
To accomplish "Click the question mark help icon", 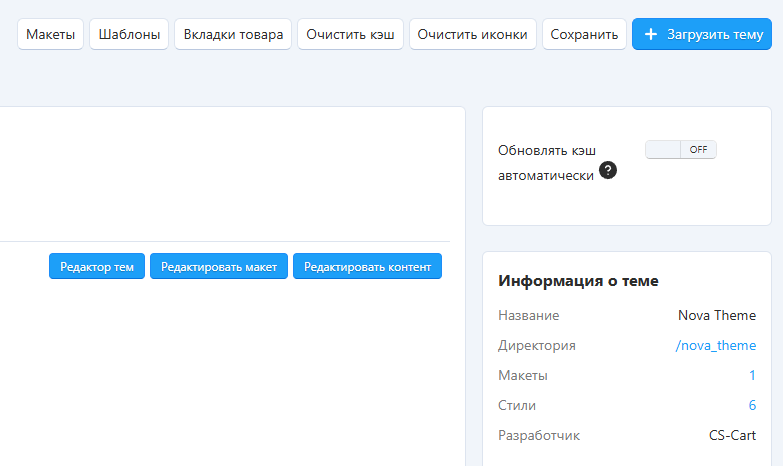I will [608, 171].
